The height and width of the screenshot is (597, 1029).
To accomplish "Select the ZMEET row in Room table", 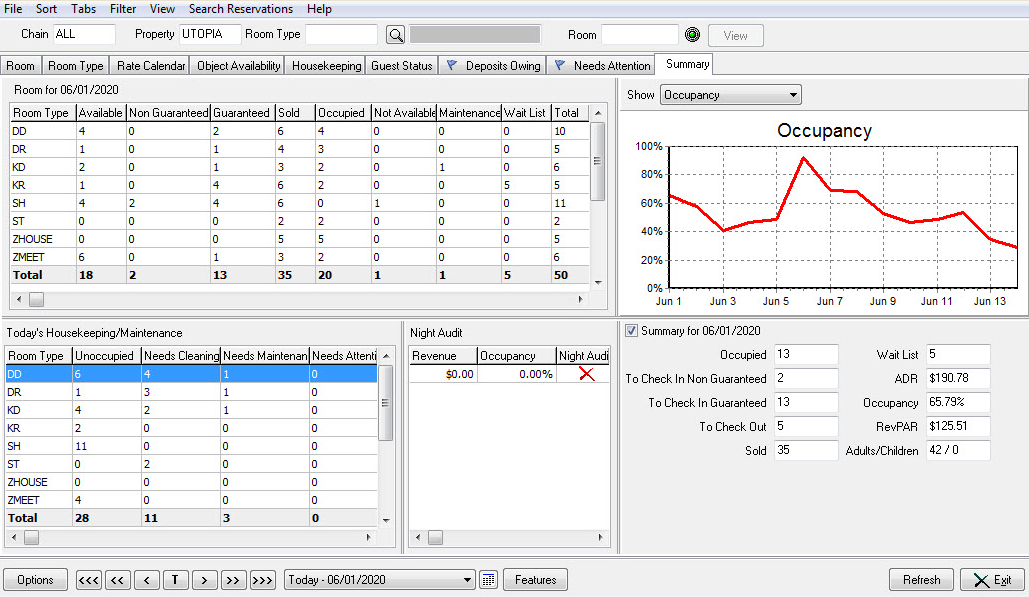I will (299, 257).
